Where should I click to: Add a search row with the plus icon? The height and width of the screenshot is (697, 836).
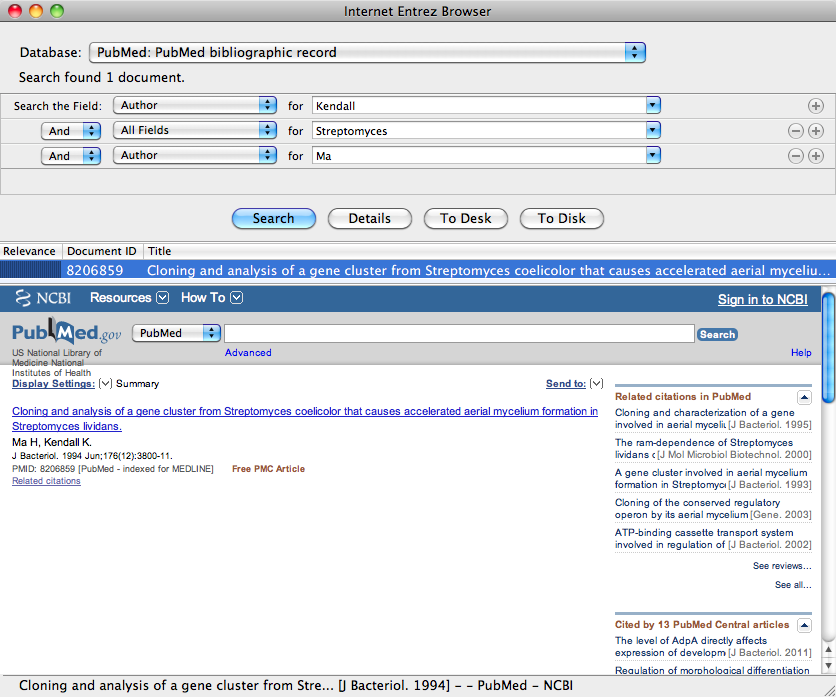[x=815, y=105]
